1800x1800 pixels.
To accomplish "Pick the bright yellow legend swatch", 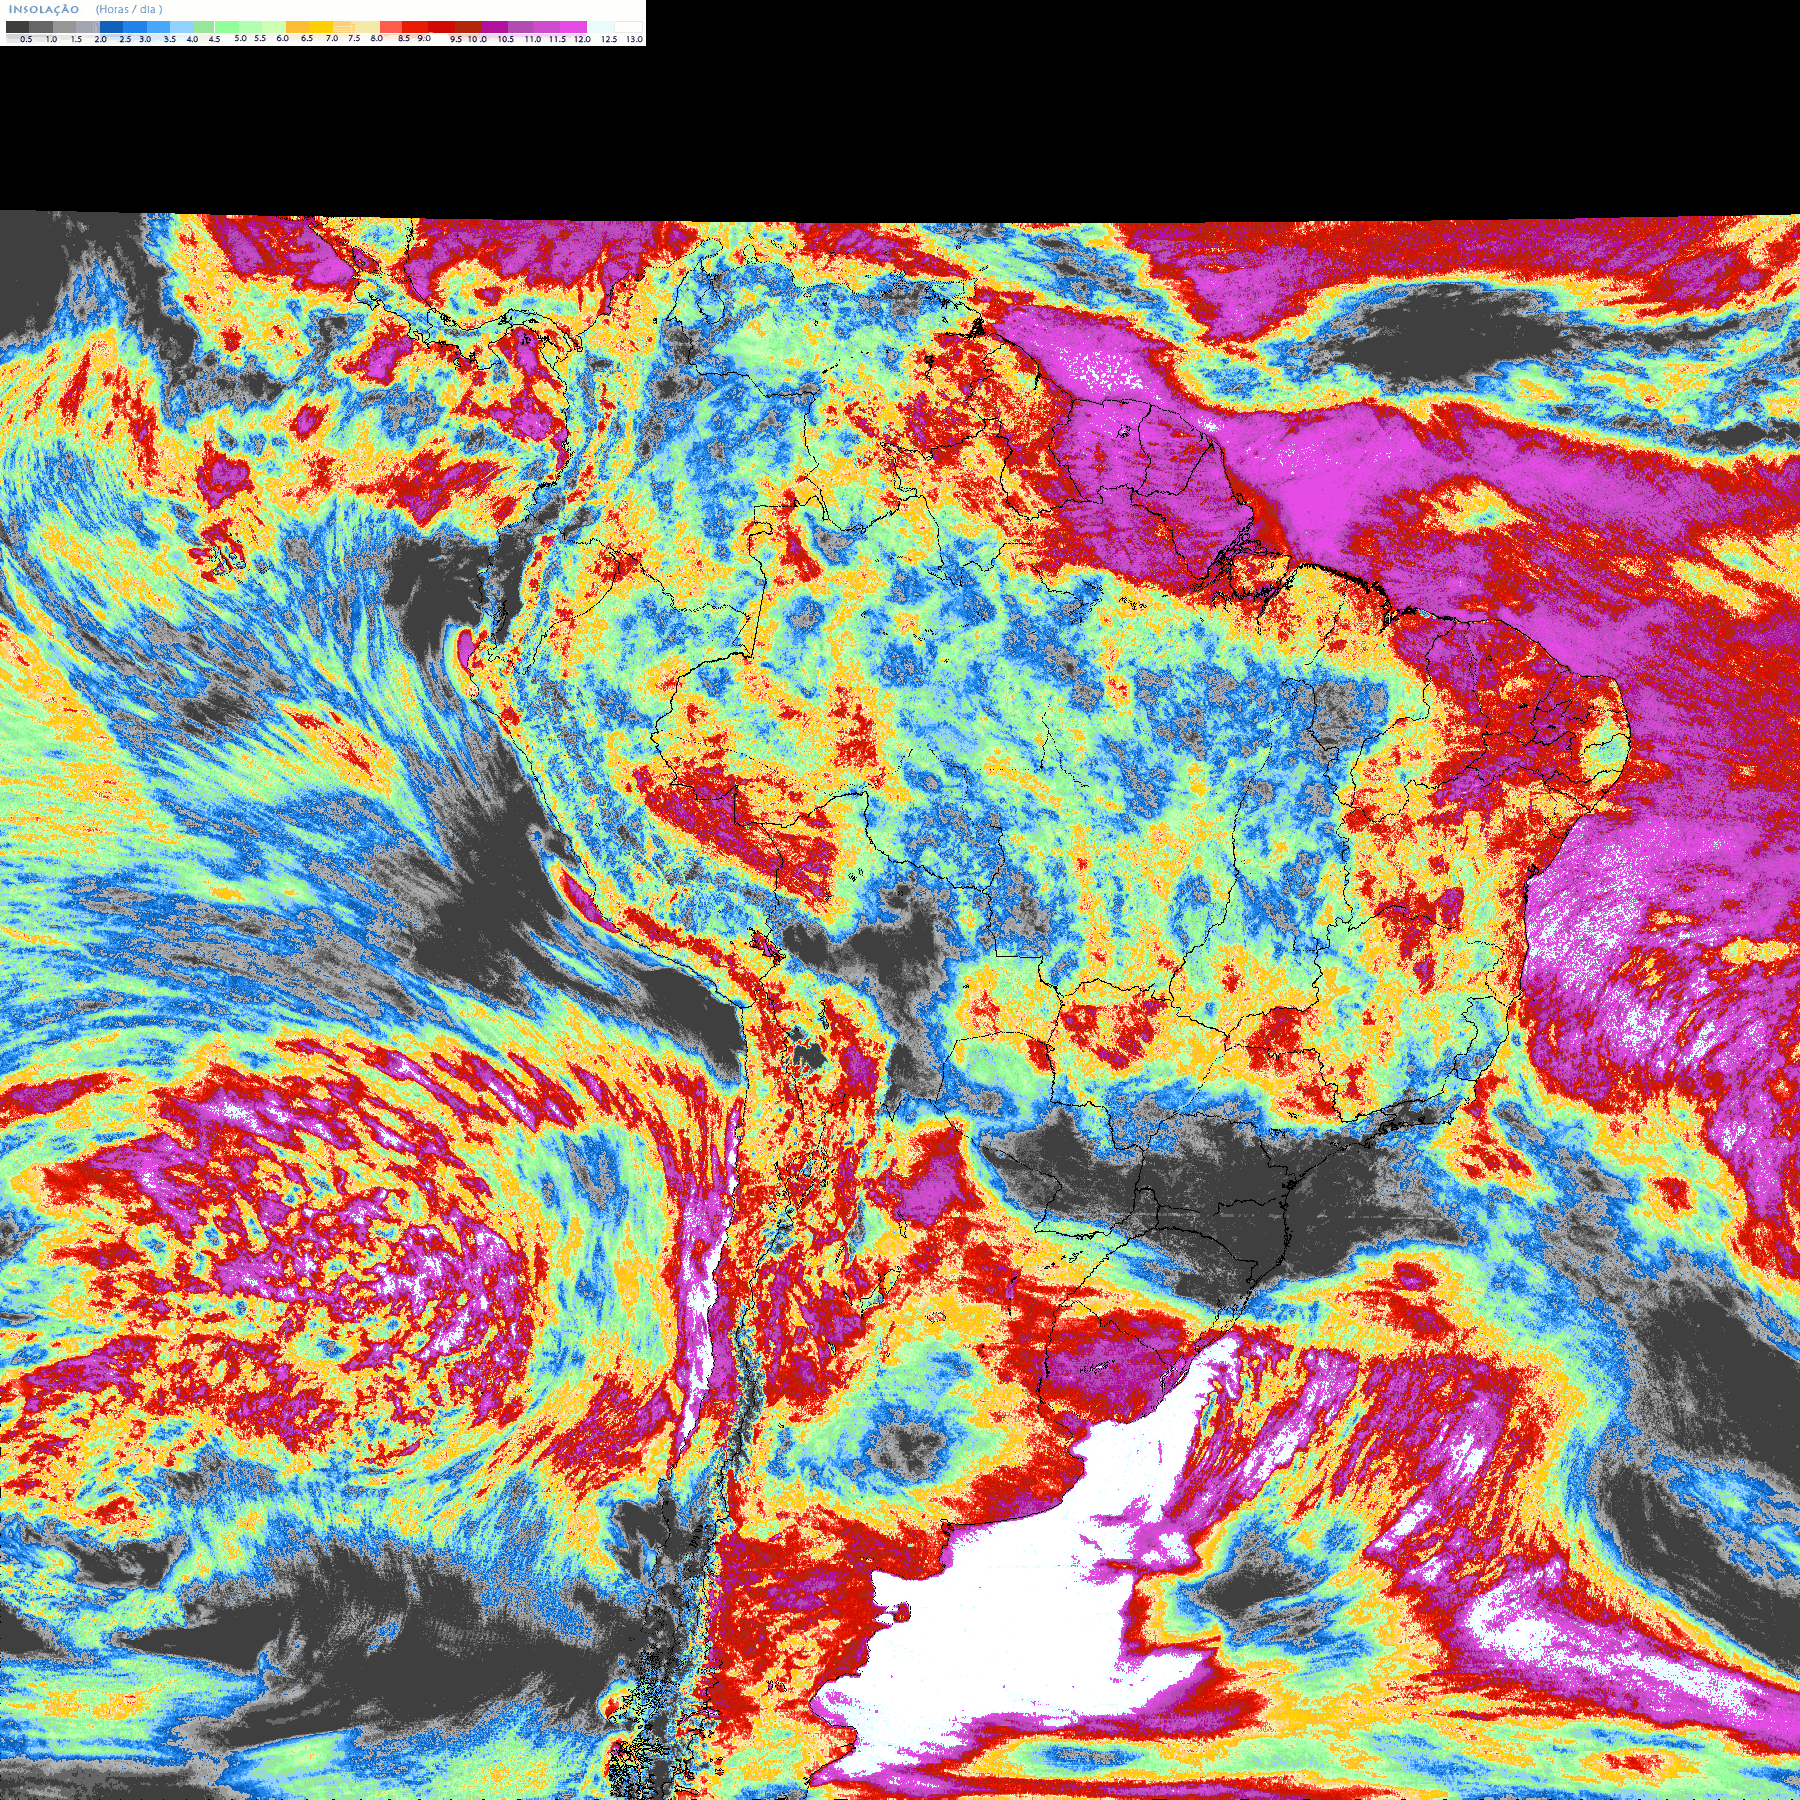I will coord(321,27).
